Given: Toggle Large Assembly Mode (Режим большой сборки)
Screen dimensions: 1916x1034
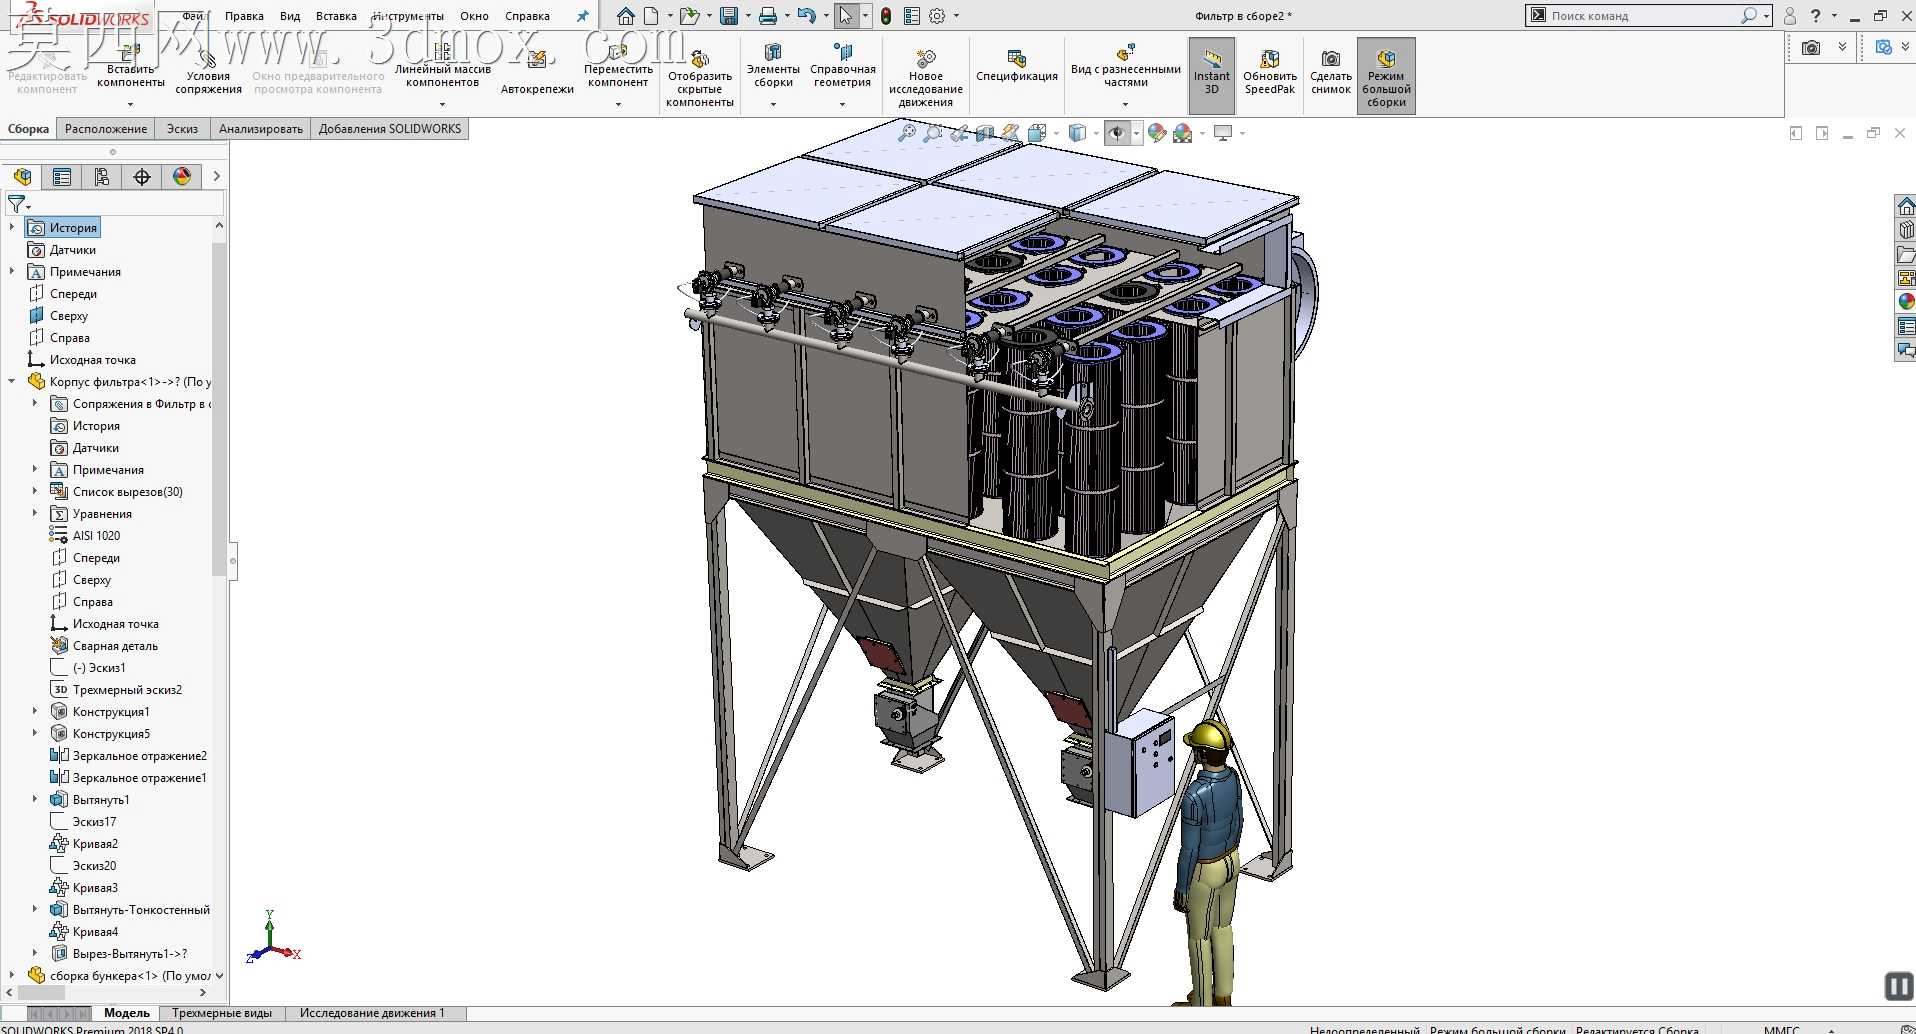Looking at the screenshot, I should (x=1386, y=76).
